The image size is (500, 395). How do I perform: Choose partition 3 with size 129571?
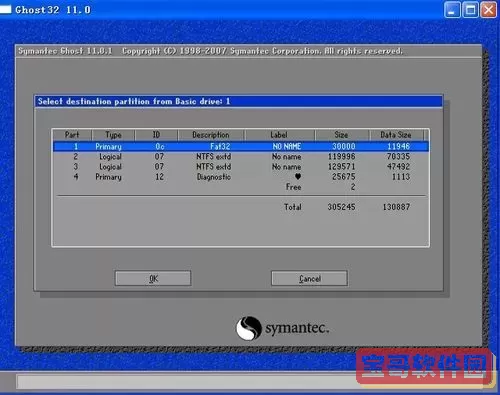click(241, 166)
